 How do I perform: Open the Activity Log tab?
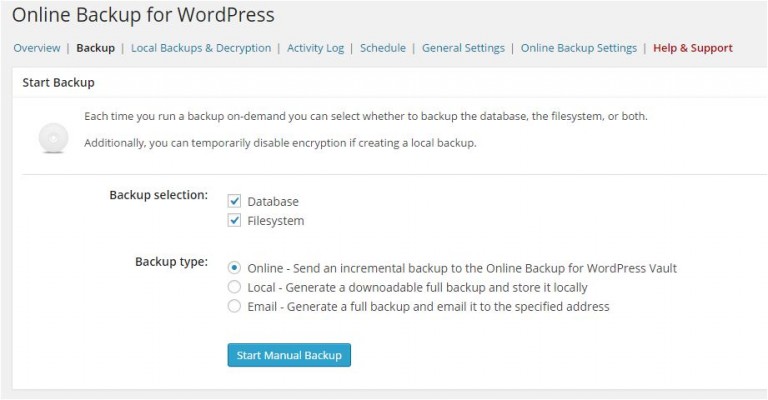coord(315,48)
